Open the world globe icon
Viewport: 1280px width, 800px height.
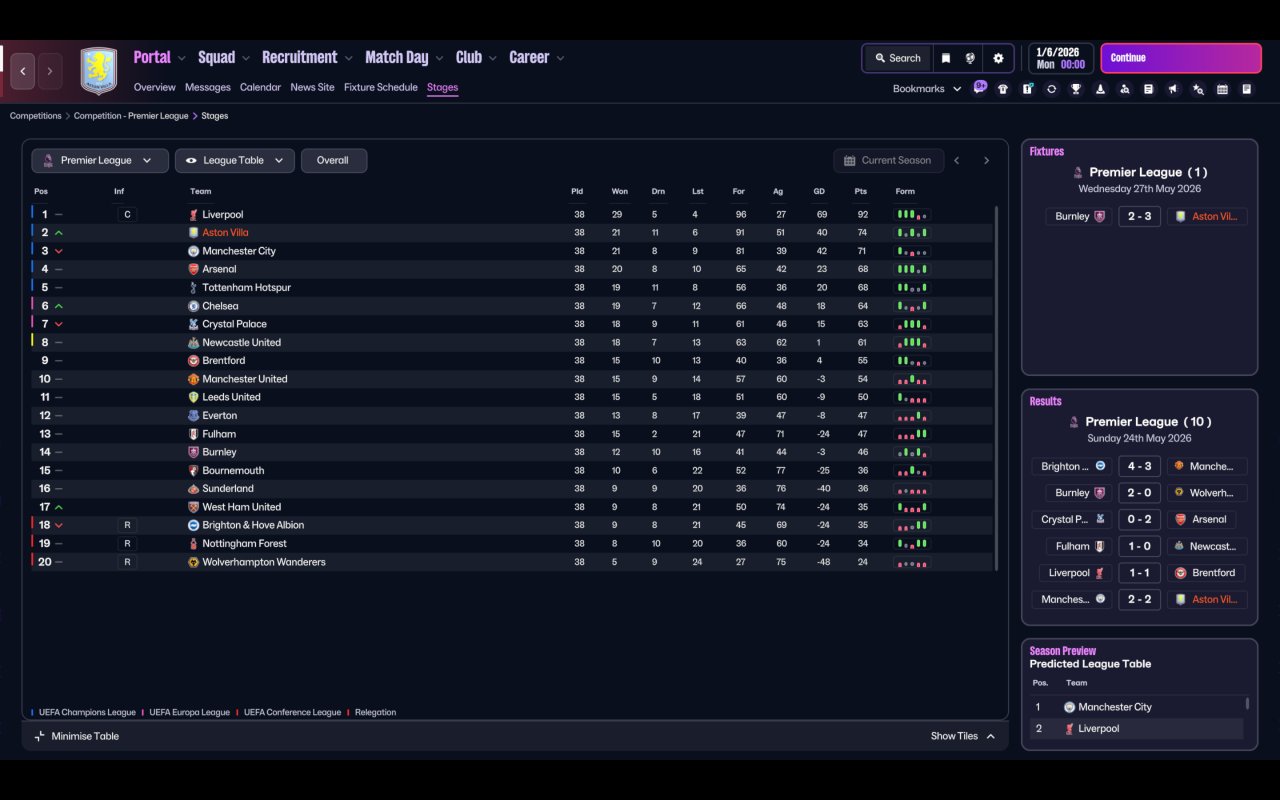click(x=970, y=58)
